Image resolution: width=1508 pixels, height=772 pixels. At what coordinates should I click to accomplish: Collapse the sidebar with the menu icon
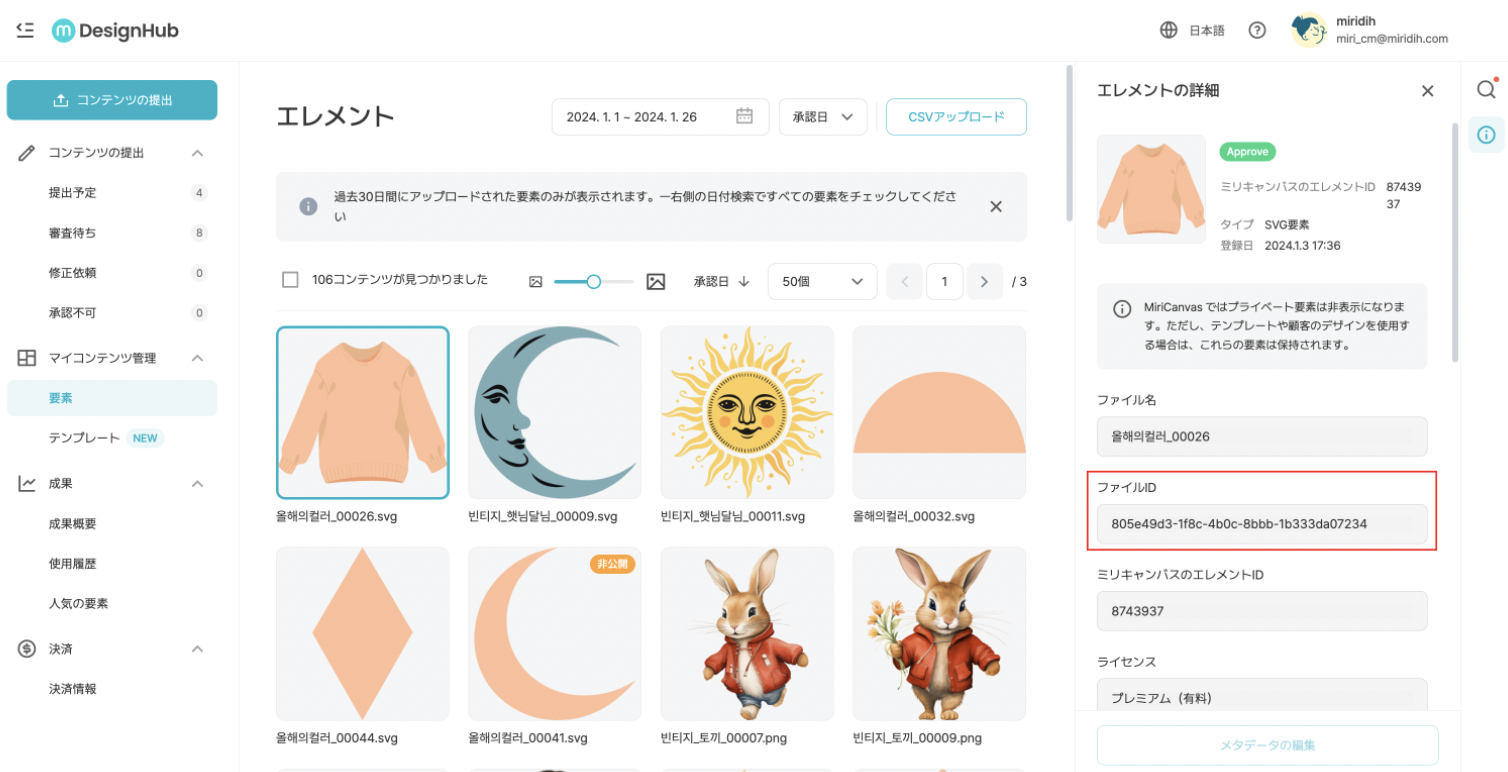25,30
